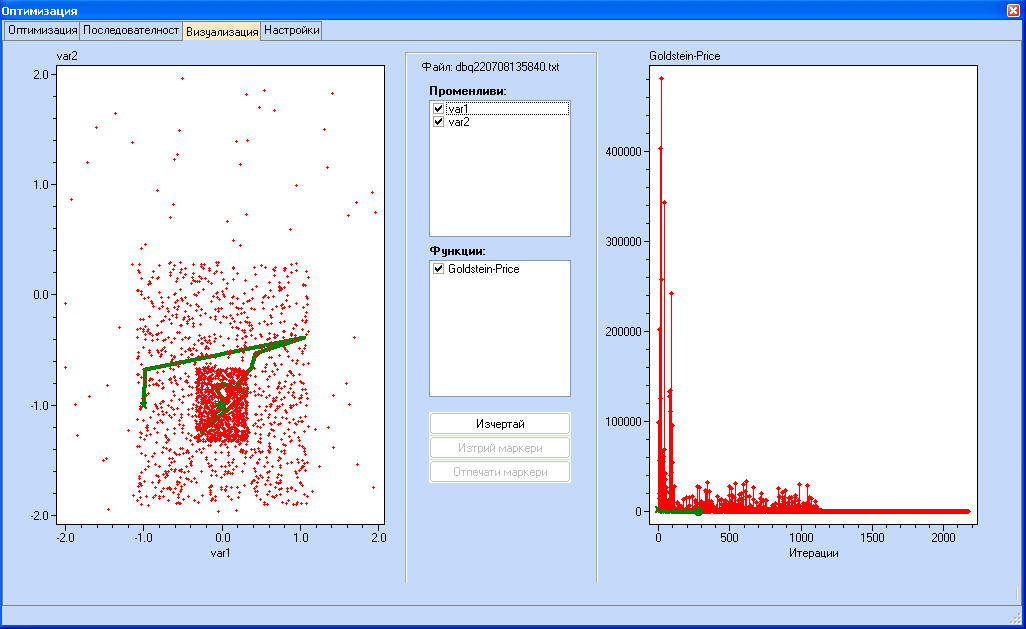The image size is (1026, 629).
Task: Open the Последователност tab
Action: [131, 31]
